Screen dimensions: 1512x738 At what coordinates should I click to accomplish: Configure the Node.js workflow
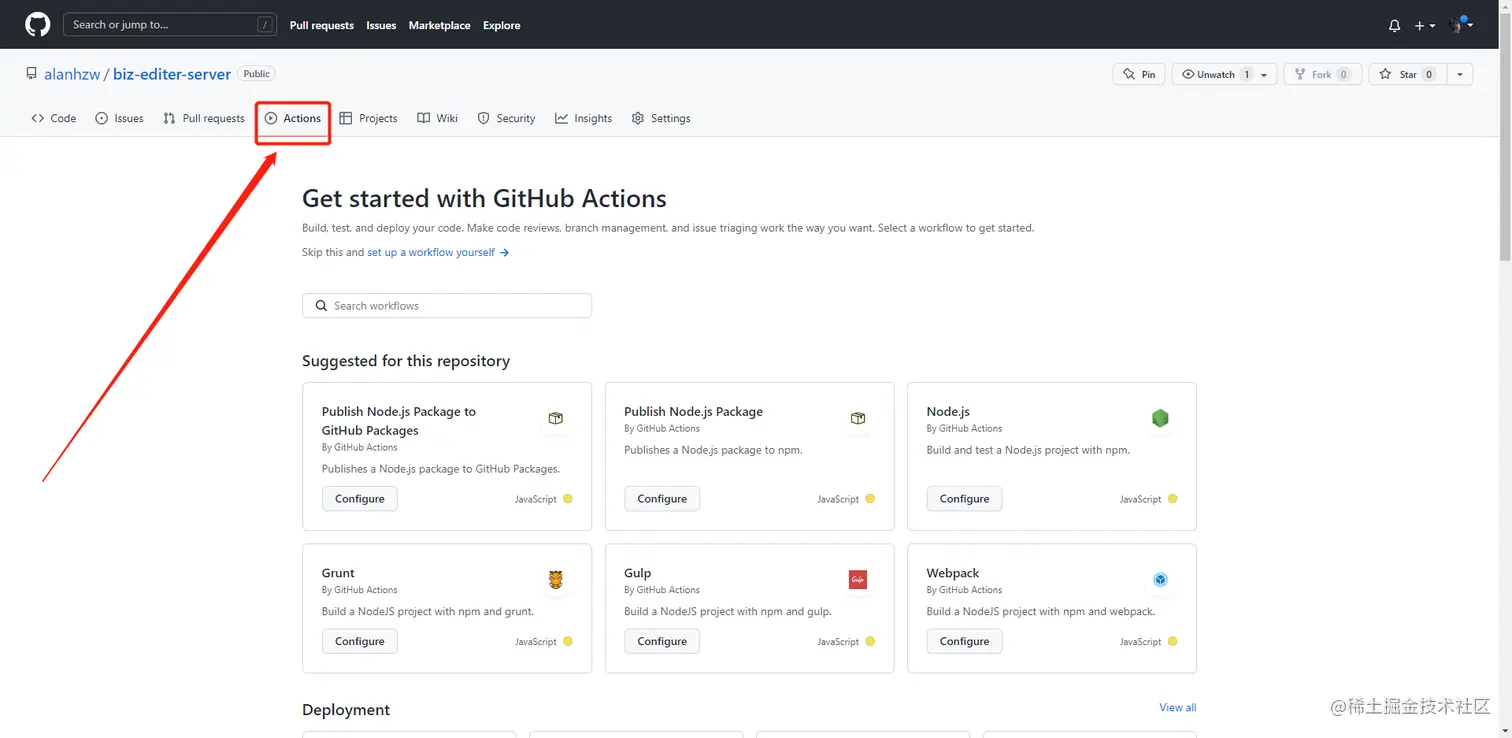[964, 499]
